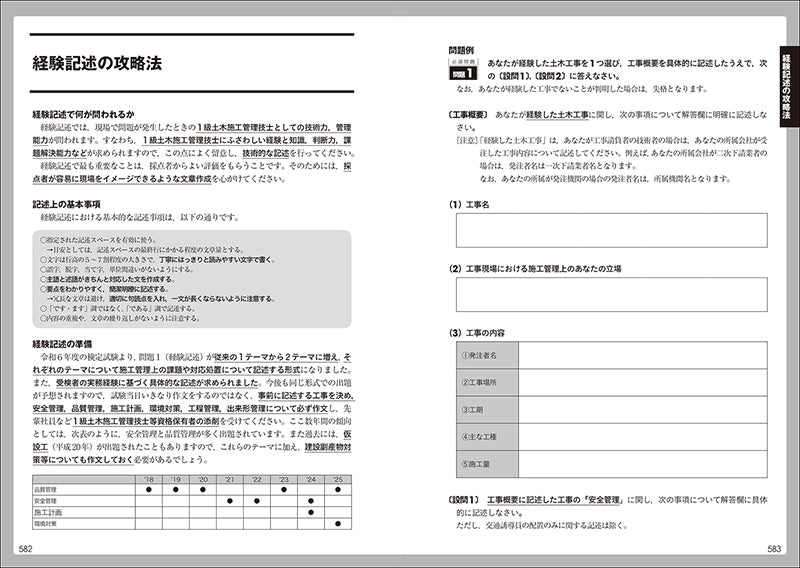
Task: Select the 品質管理 dot under '18
Action: 148,490
